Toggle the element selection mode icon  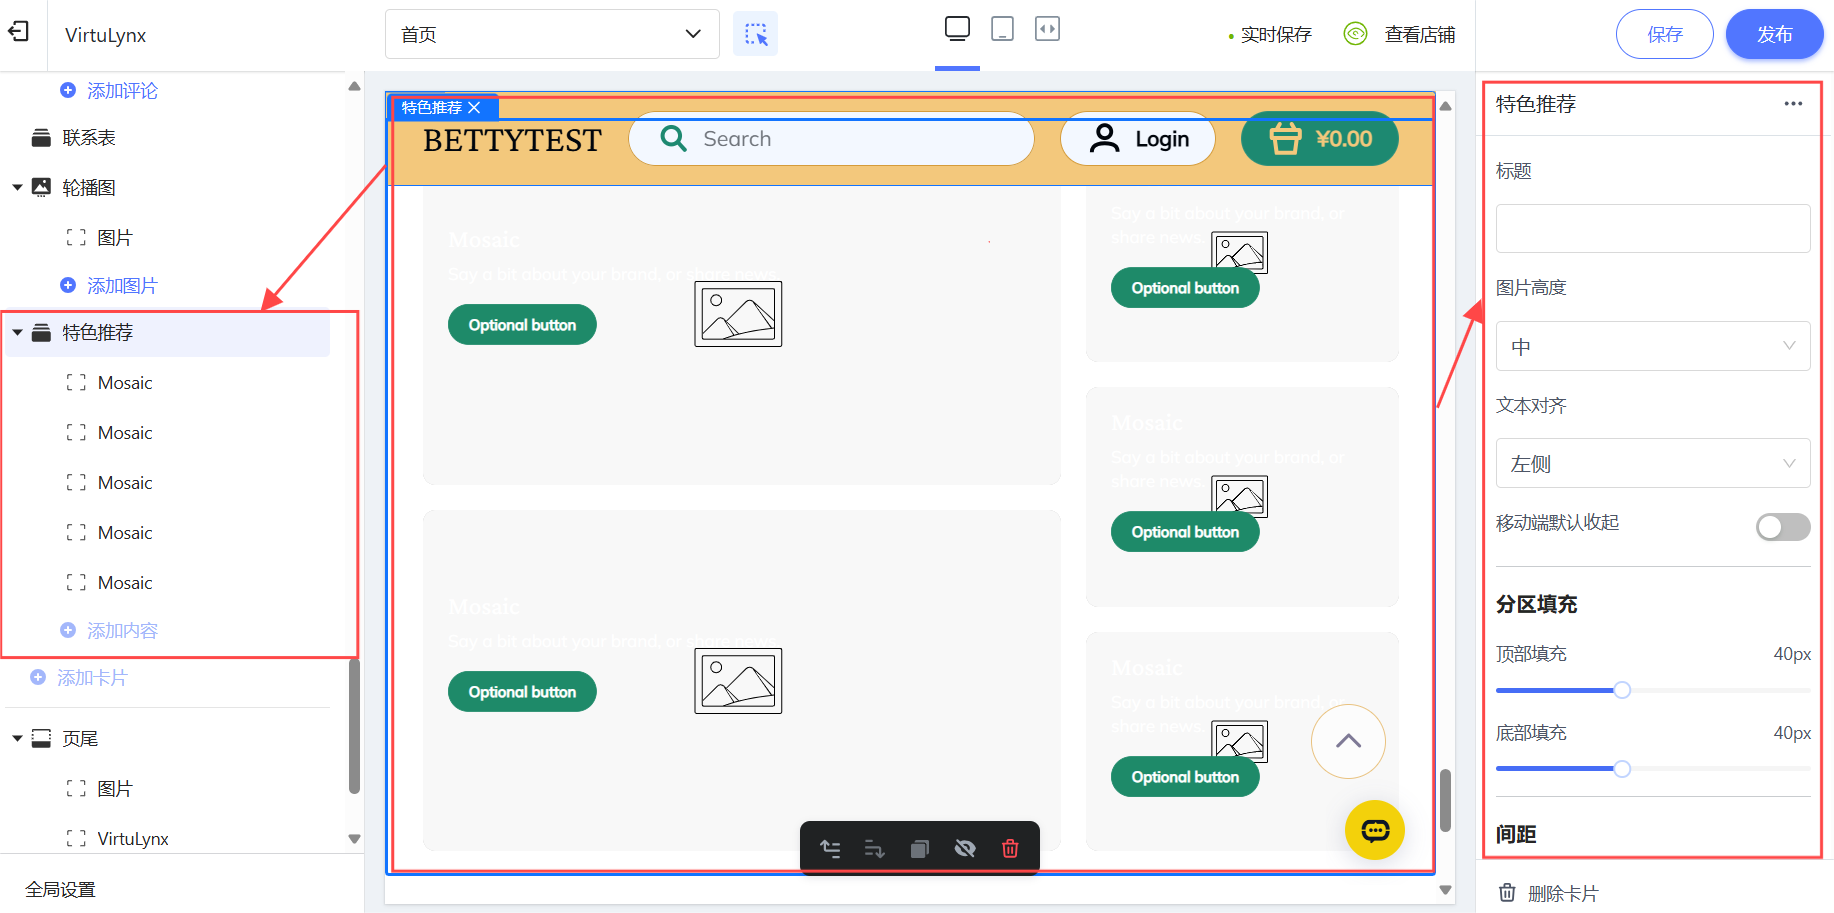point(755,34)
